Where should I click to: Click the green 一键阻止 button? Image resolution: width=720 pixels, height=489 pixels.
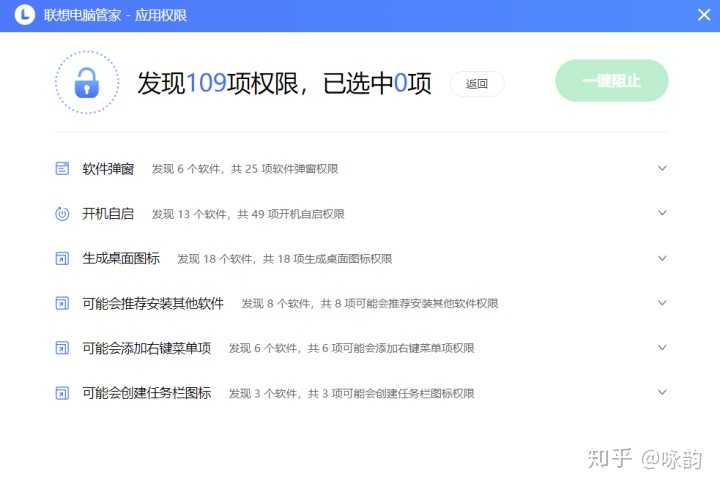point(611,80)
